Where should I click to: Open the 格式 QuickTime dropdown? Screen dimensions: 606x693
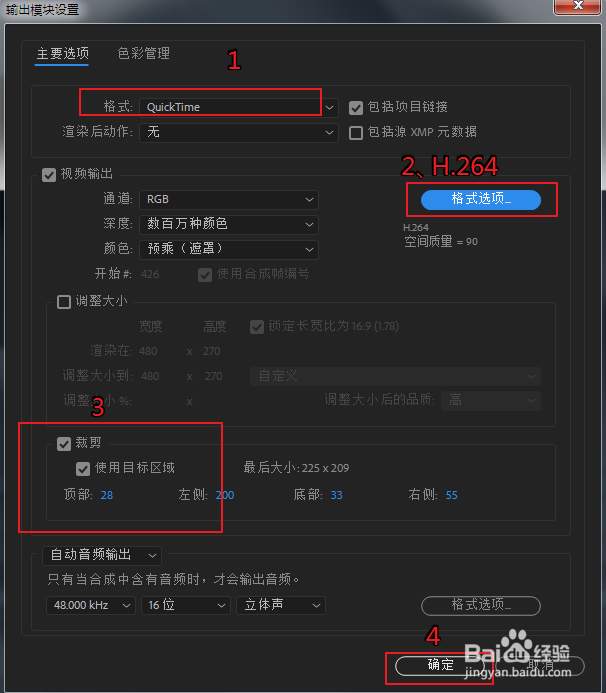click(239, 107)
